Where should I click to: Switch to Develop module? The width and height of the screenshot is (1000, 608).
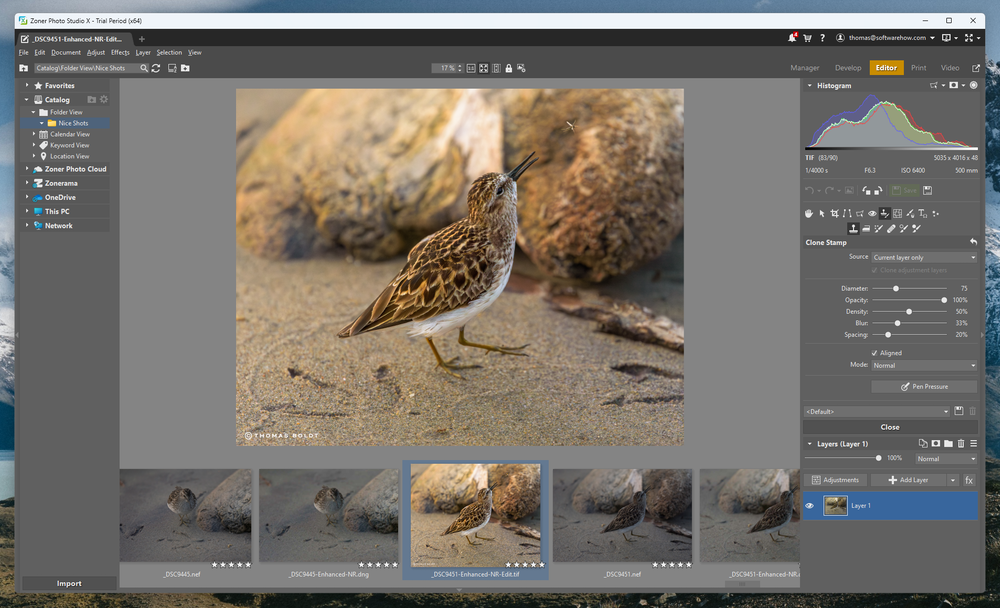click(x=848, y=68)
